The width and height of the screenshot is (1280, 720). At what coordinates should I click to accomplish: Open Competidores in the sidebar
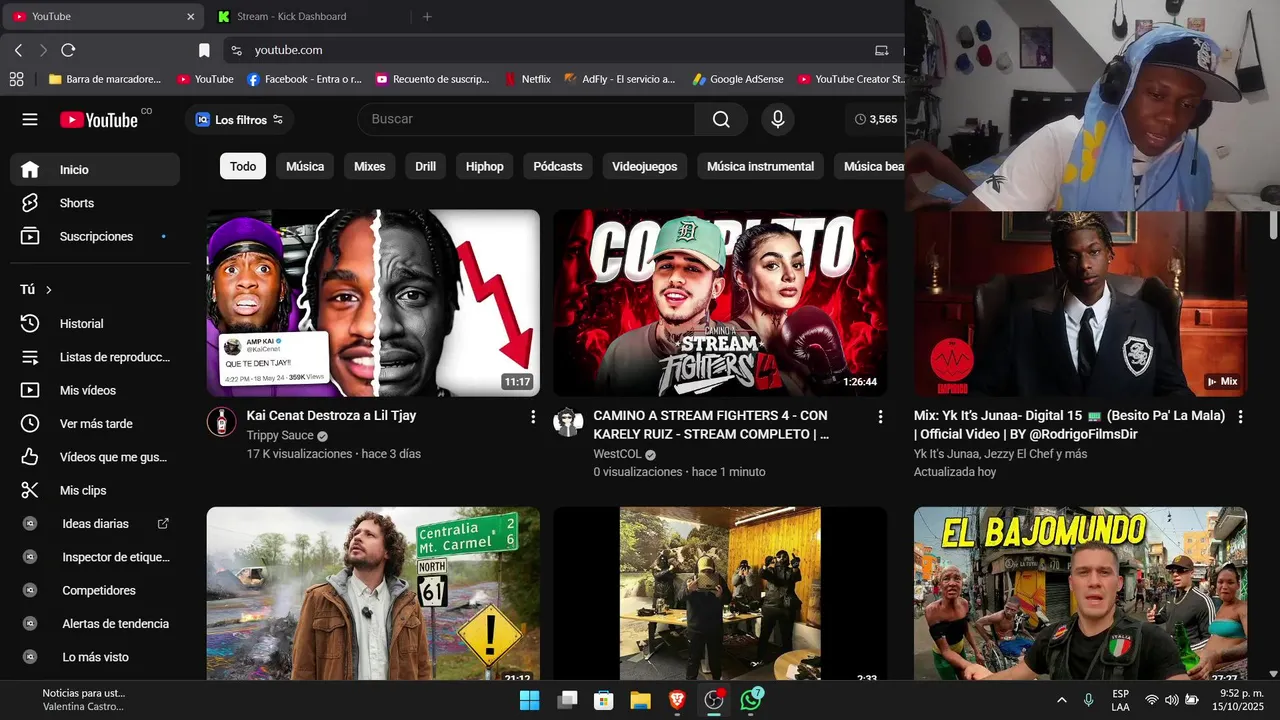pyautogui.click(x=95, y=590)
